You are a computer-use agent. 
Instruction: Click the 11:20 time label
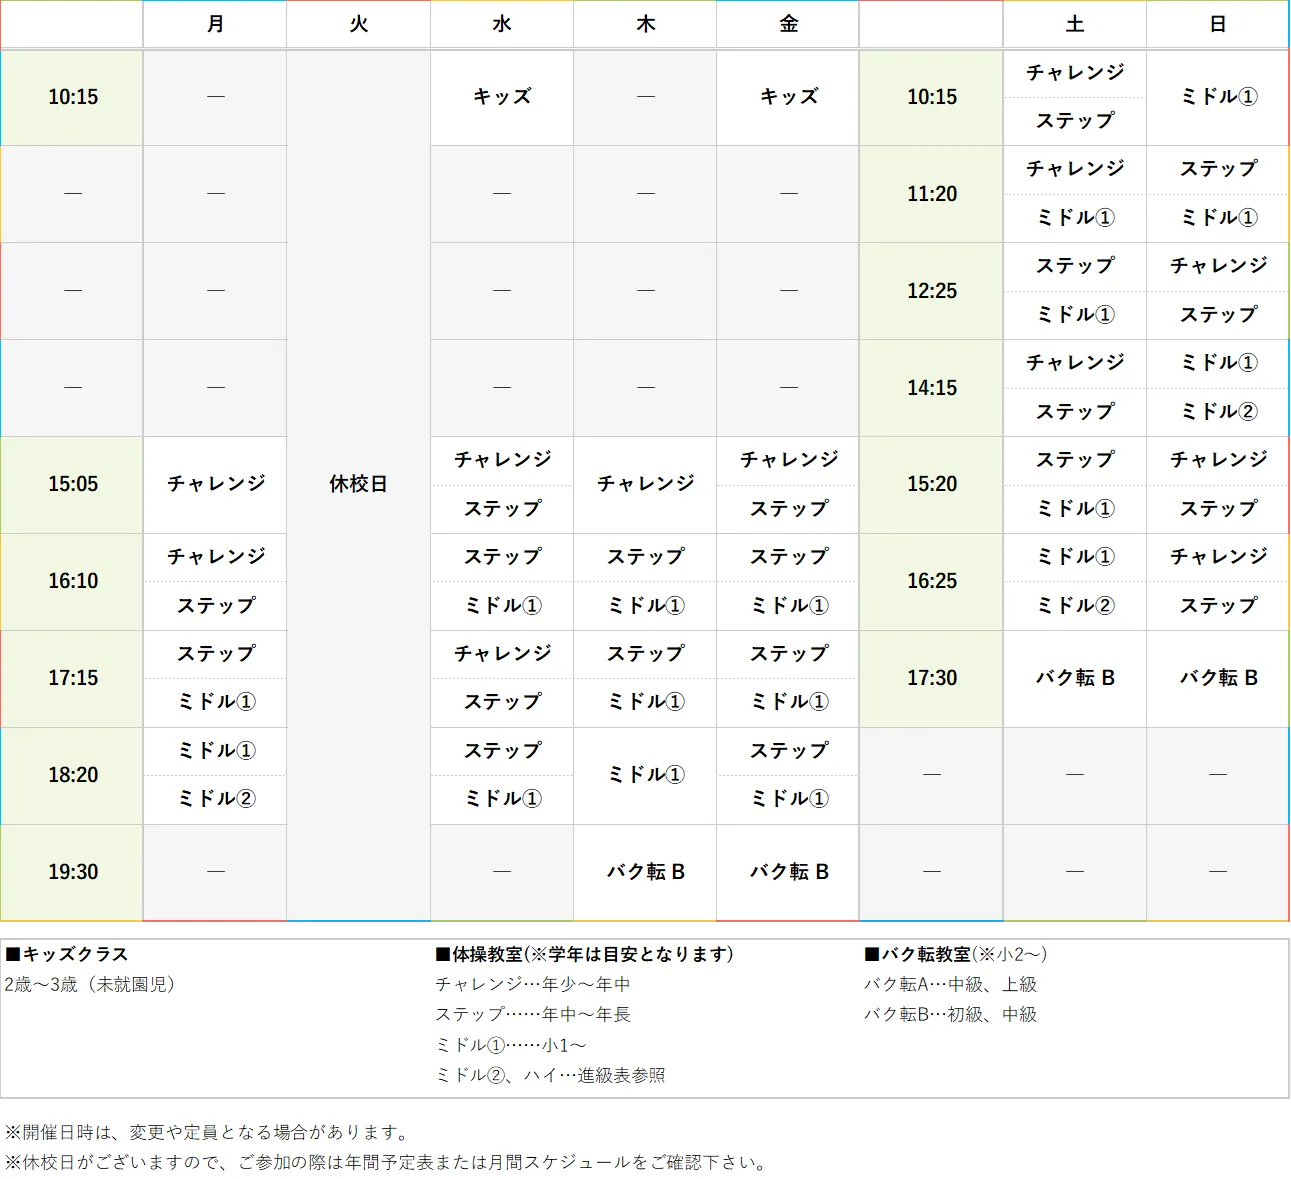(x=930, y=194)
